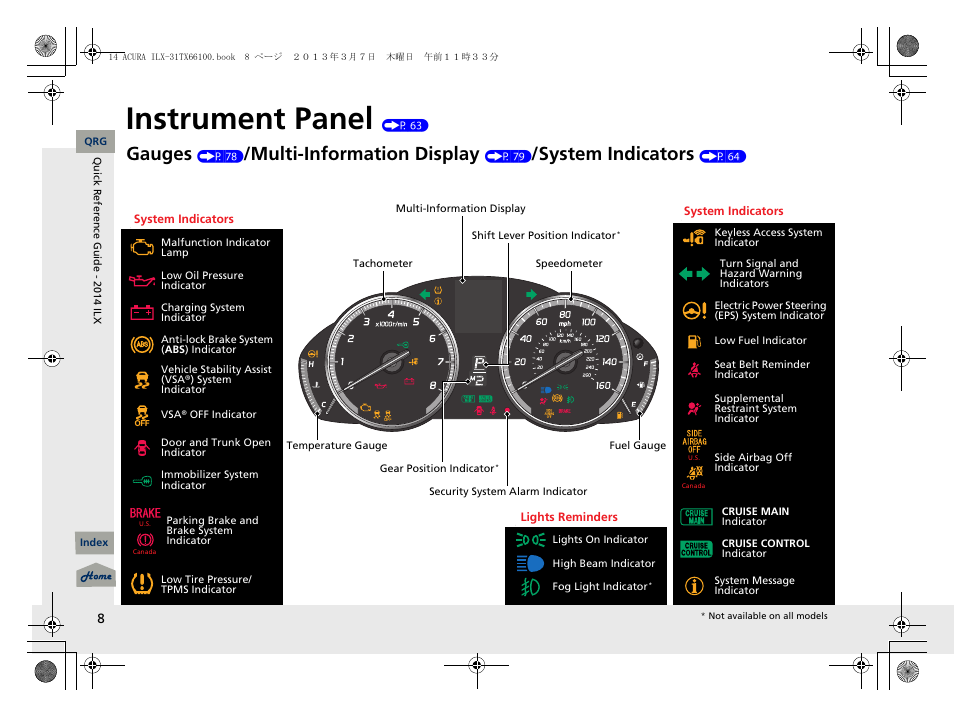Viewport: 954px width, 718px height.
Task: Click the red BRAKE U.S. indicator icon
Action: coord(145,513)
